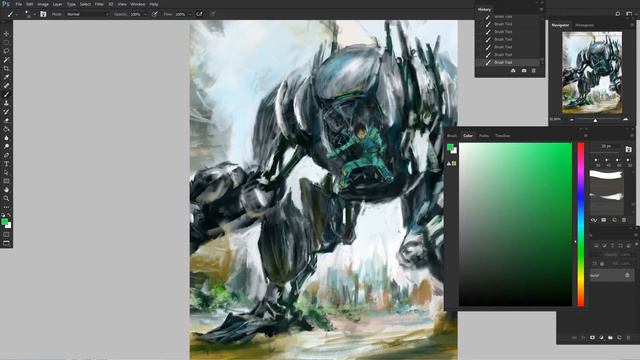Select the Type tool
Viewport: 640px width, 360px height.
pyautogui.click(x=6, y=164)
